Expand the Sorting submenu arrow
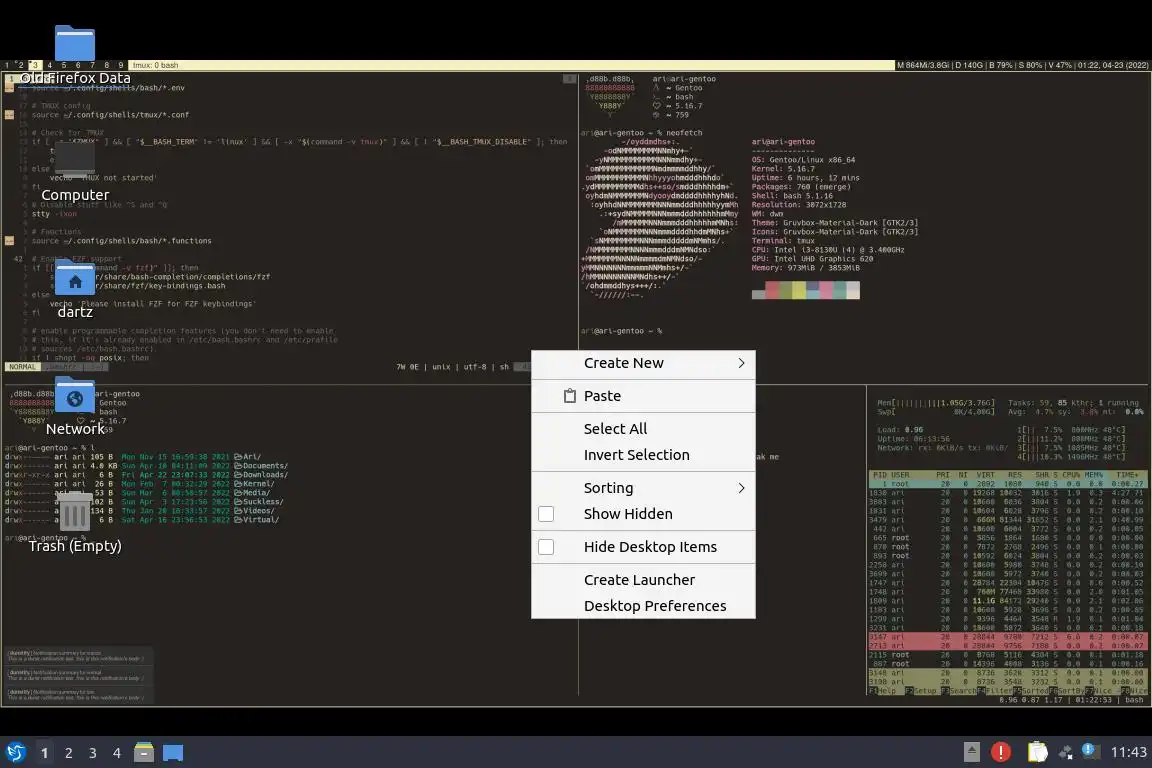Screen dimensions: 1152x768 click(x=741, y=488)
